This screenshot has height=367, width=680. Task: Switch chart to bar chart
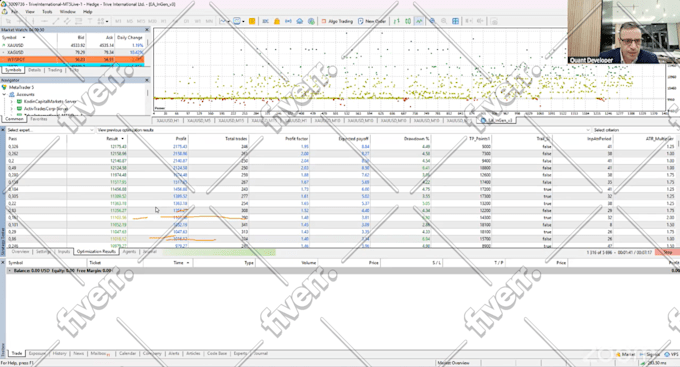[396, 21]
